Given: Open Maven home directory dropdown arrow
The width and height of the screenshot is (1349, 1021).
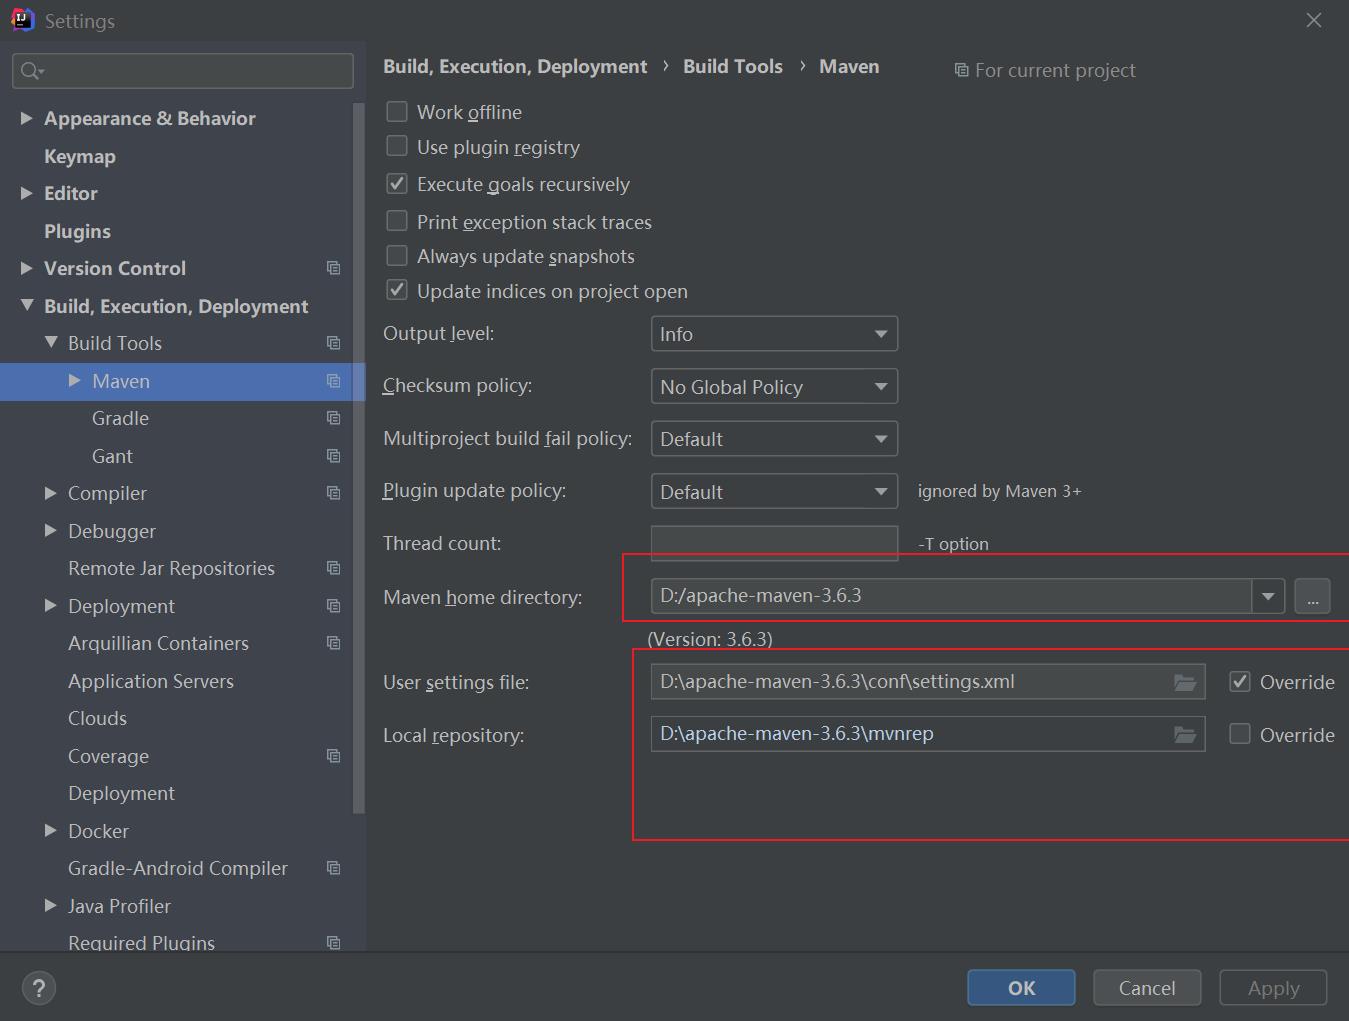Looking at the screenshot, I should 1268,596.
